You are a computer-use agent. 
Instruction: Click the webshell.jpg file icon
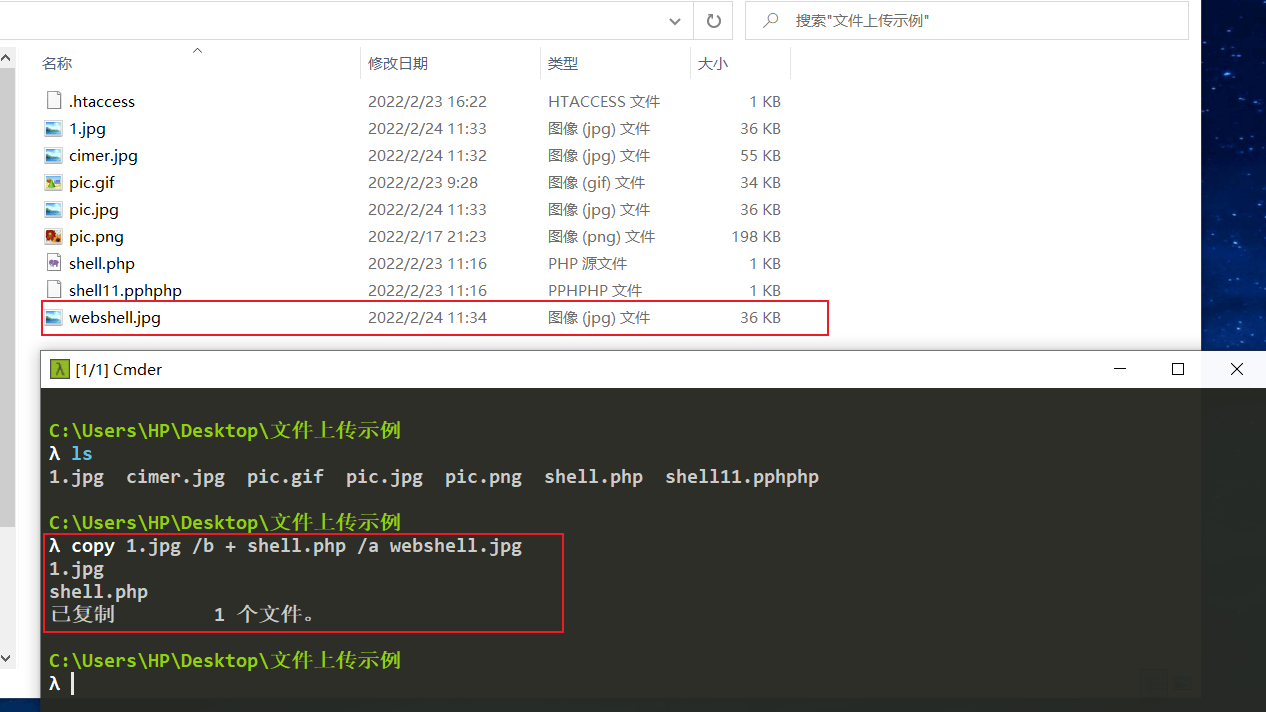point(54,317)
